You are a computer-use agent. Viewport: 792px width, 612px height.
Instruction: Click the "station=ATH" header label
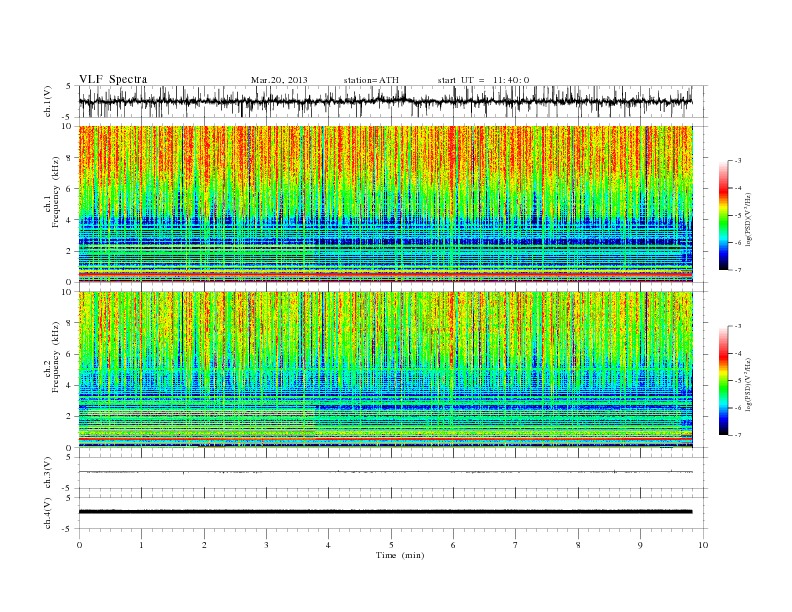point(371,80)
